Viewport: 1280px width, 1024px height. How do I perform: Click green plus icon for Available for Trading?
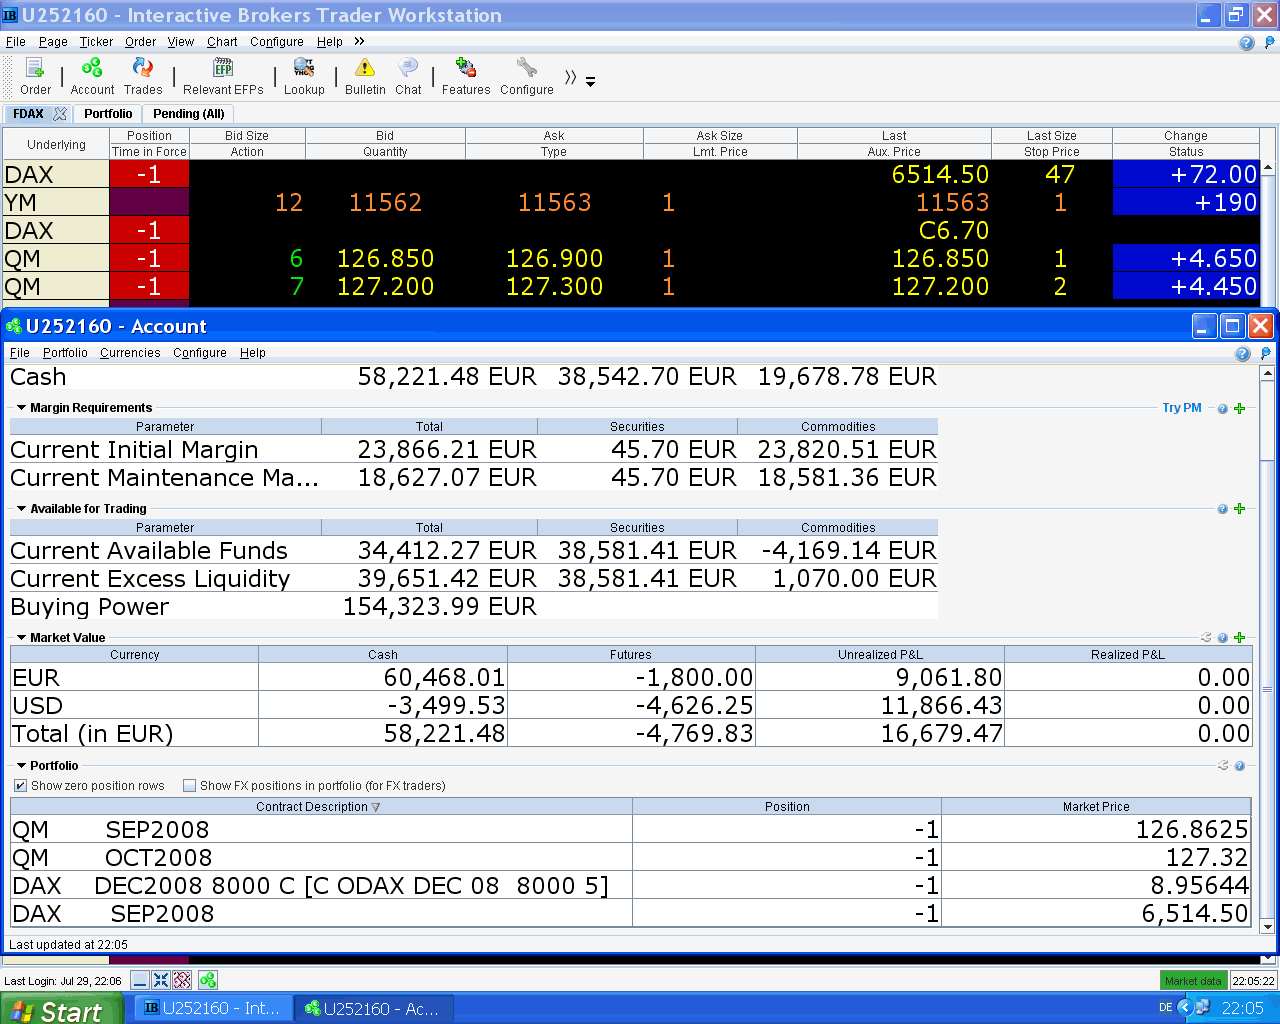tap(1240, 509)
